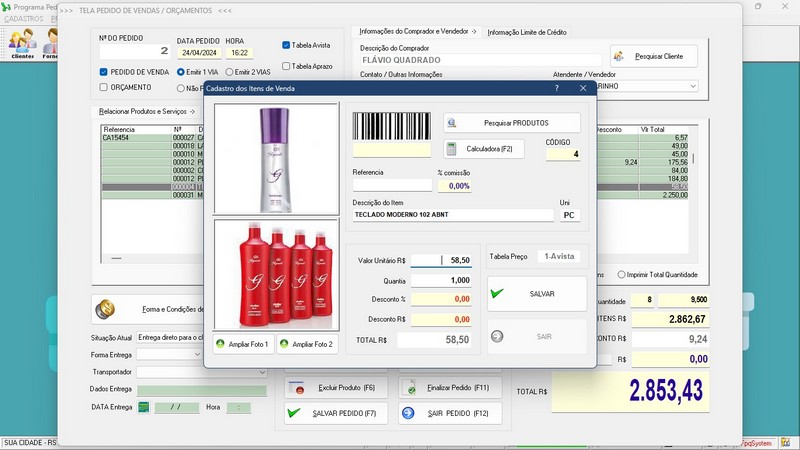This screenshot has height=450, width=800.
Task: Click Pesquisar Cliente button
Action: [654, 56]
